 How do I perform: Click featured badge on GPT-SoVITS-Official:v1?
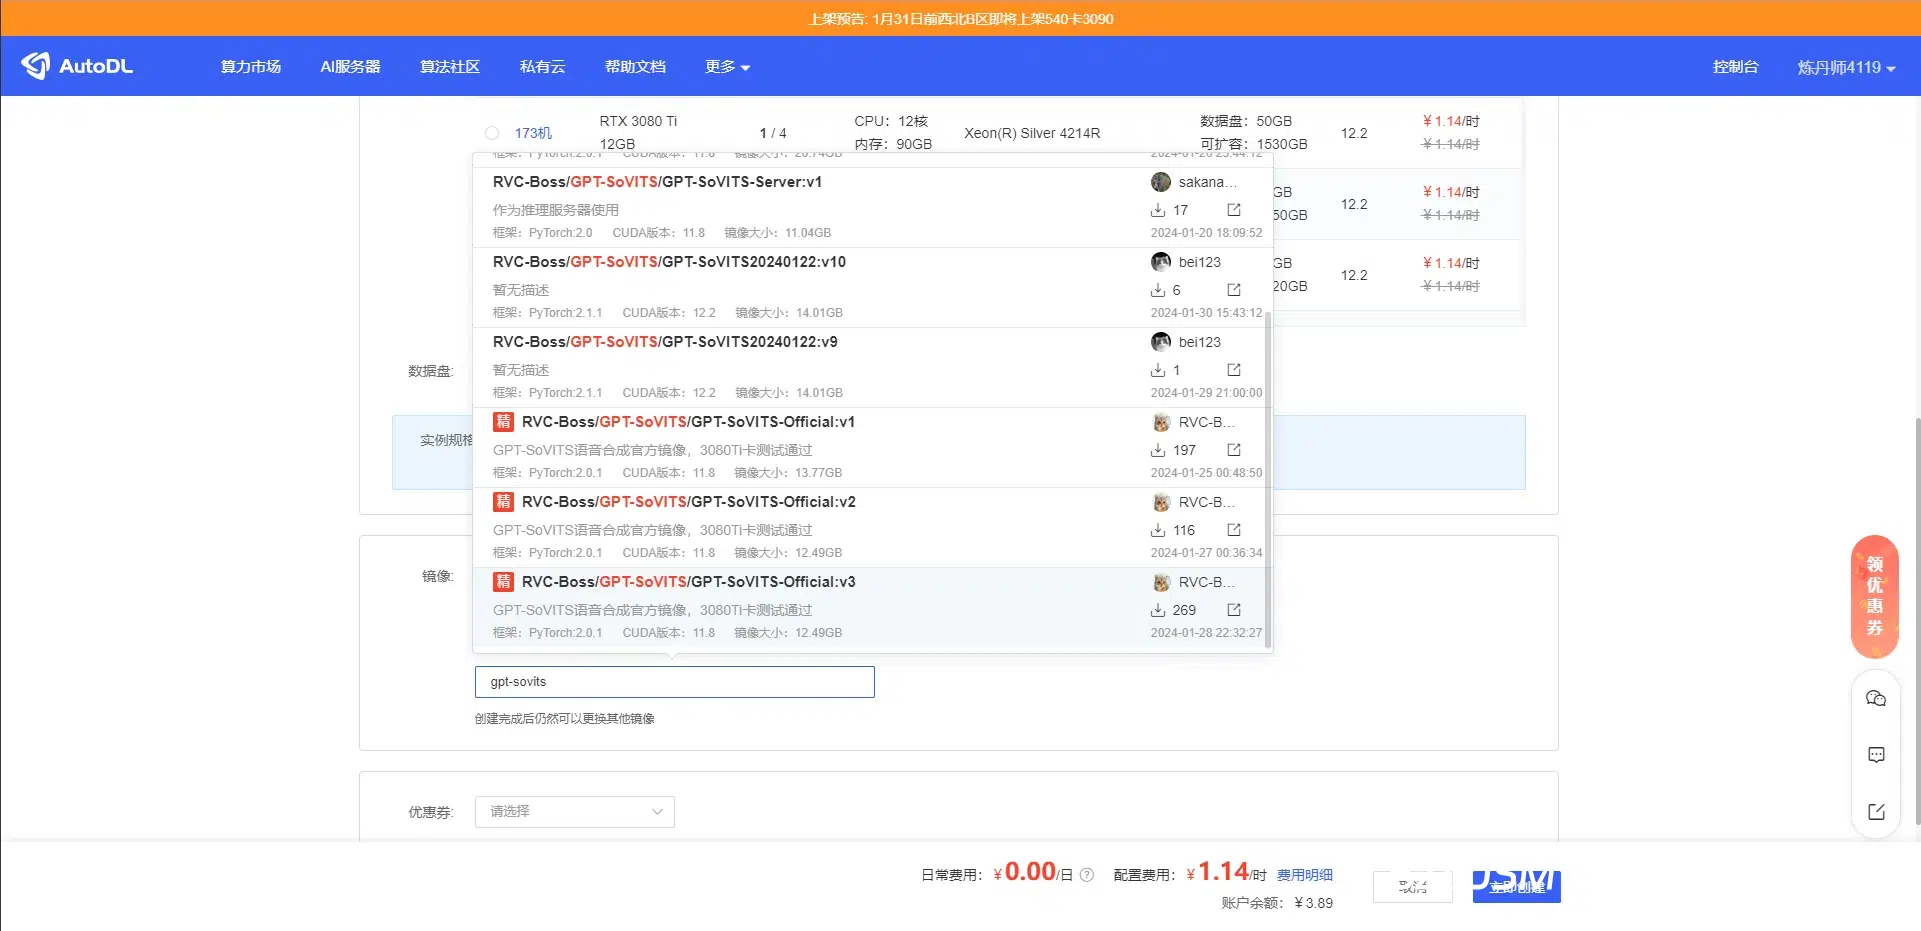click(x=503, y=422)
